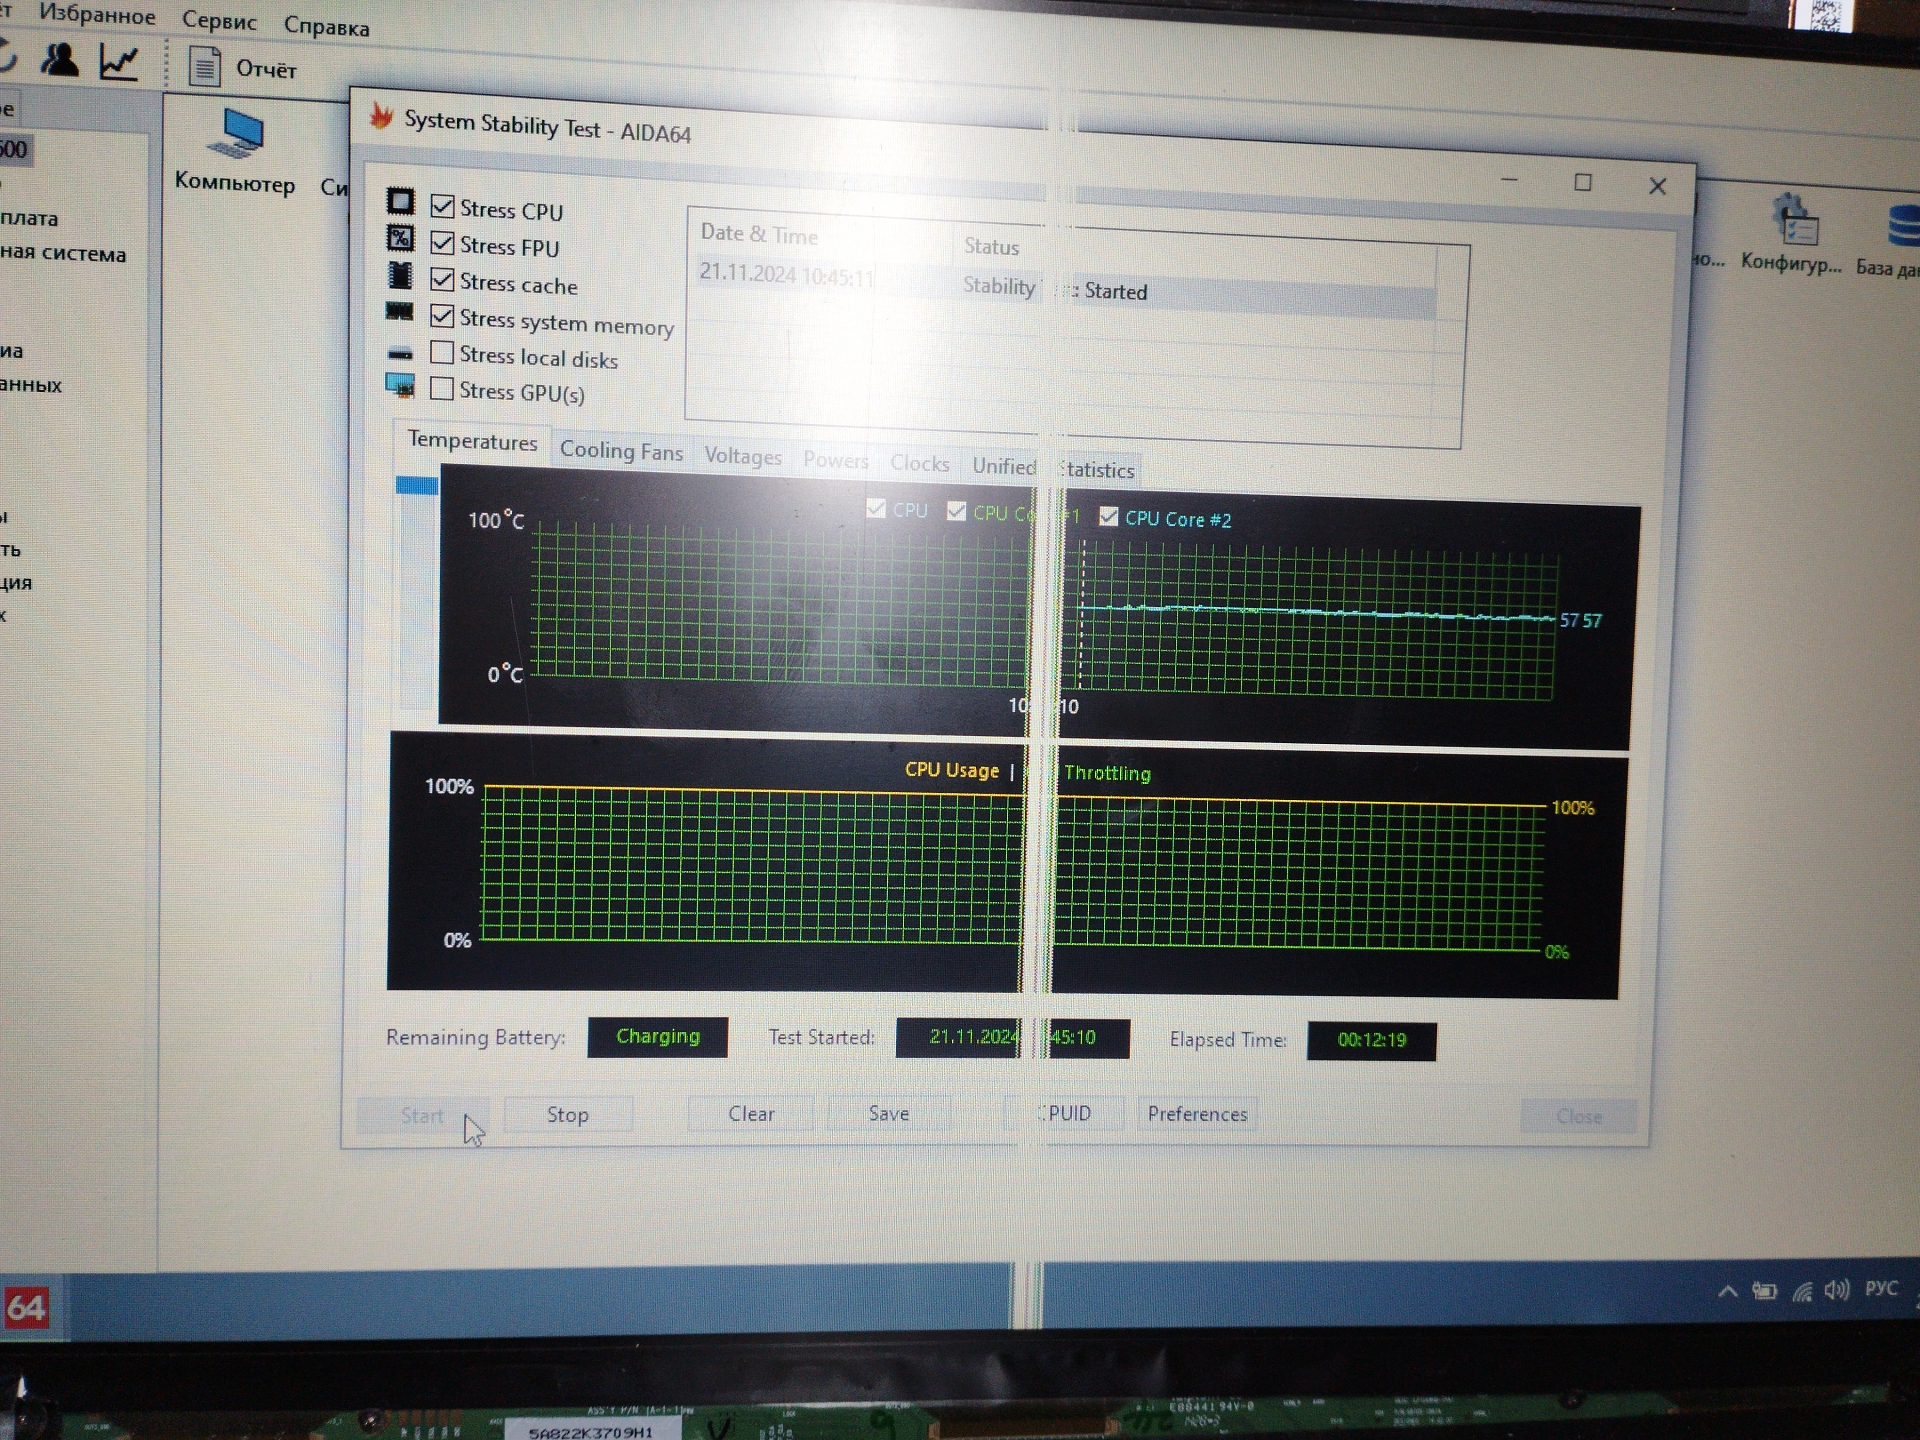Enable Stress GPU(s) checkbox
Viewport: 1920px width, 1440px height.
pyautogui.click(x=442, y=388)
